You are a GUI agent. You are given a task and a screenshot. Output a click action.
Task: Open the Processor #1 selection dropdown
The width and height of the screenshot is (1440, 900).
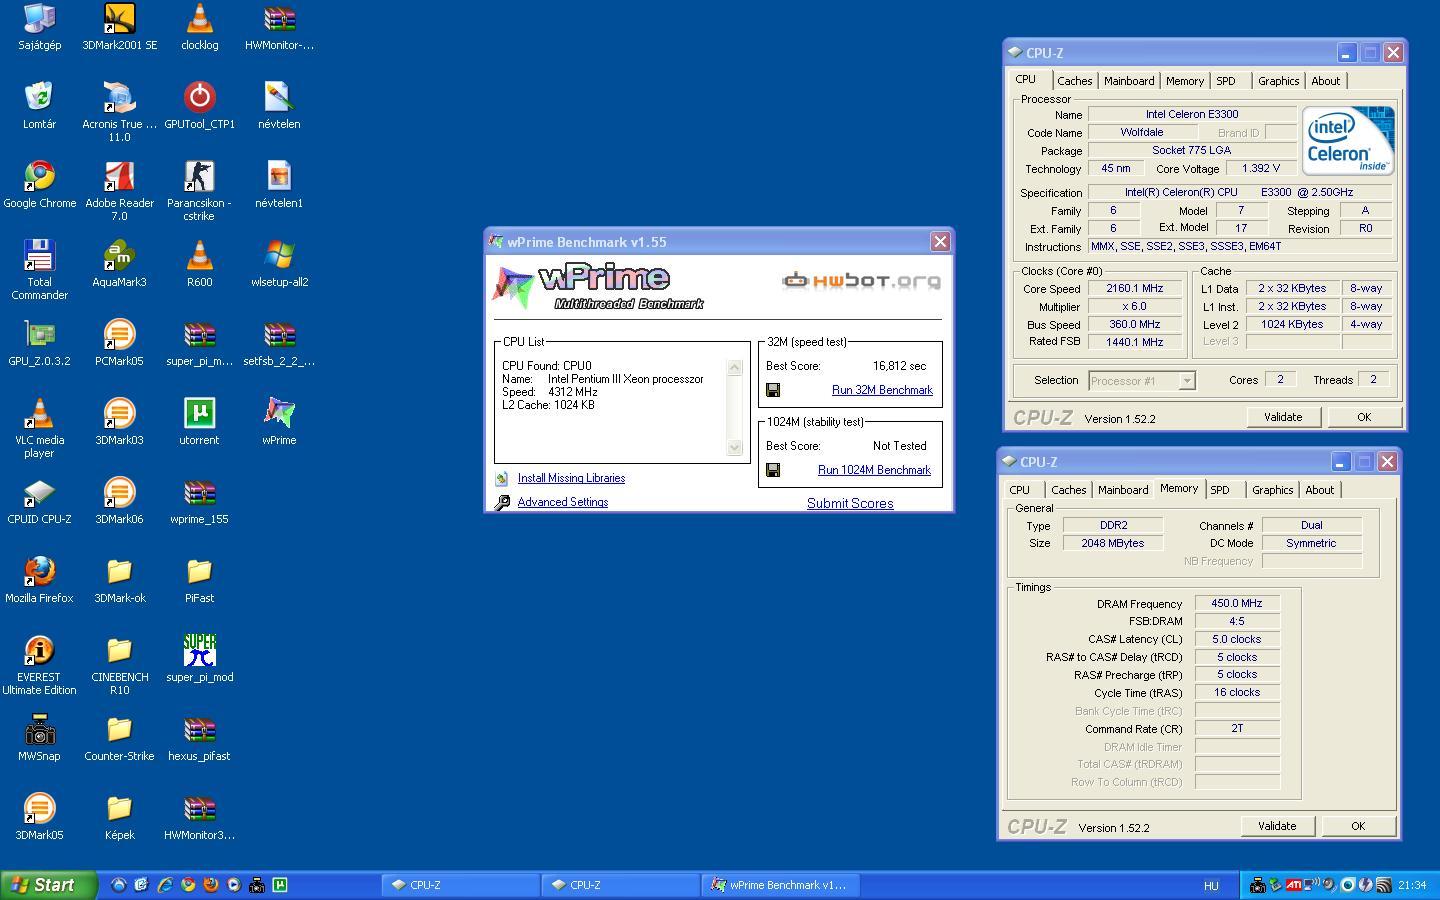coord(1187,380)
